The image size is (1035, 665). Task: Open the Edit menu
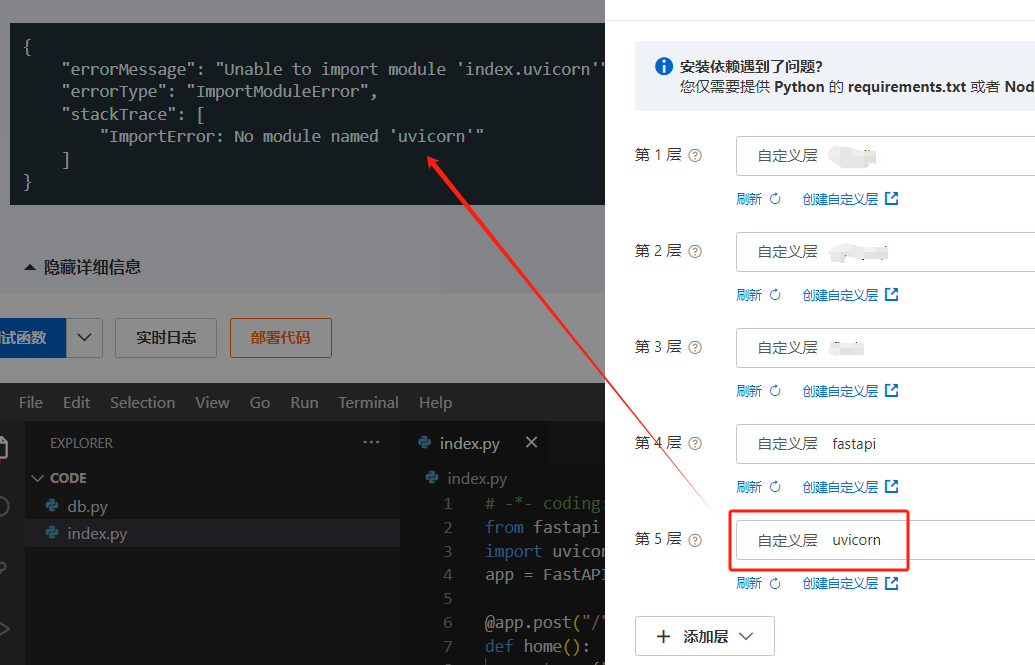click(x=77, y=402)
